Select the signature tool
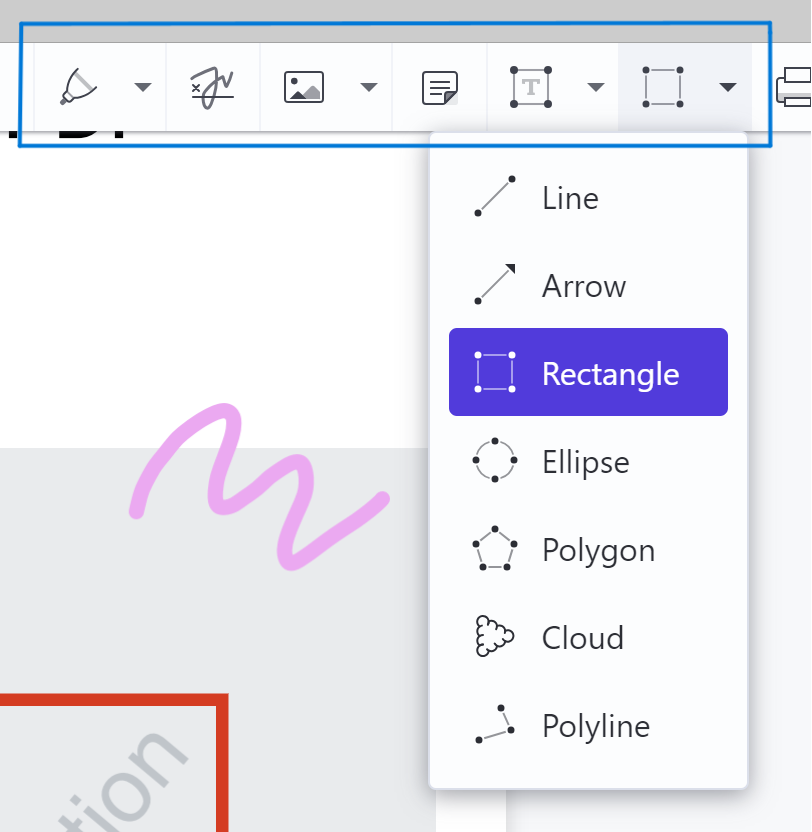 211,87
